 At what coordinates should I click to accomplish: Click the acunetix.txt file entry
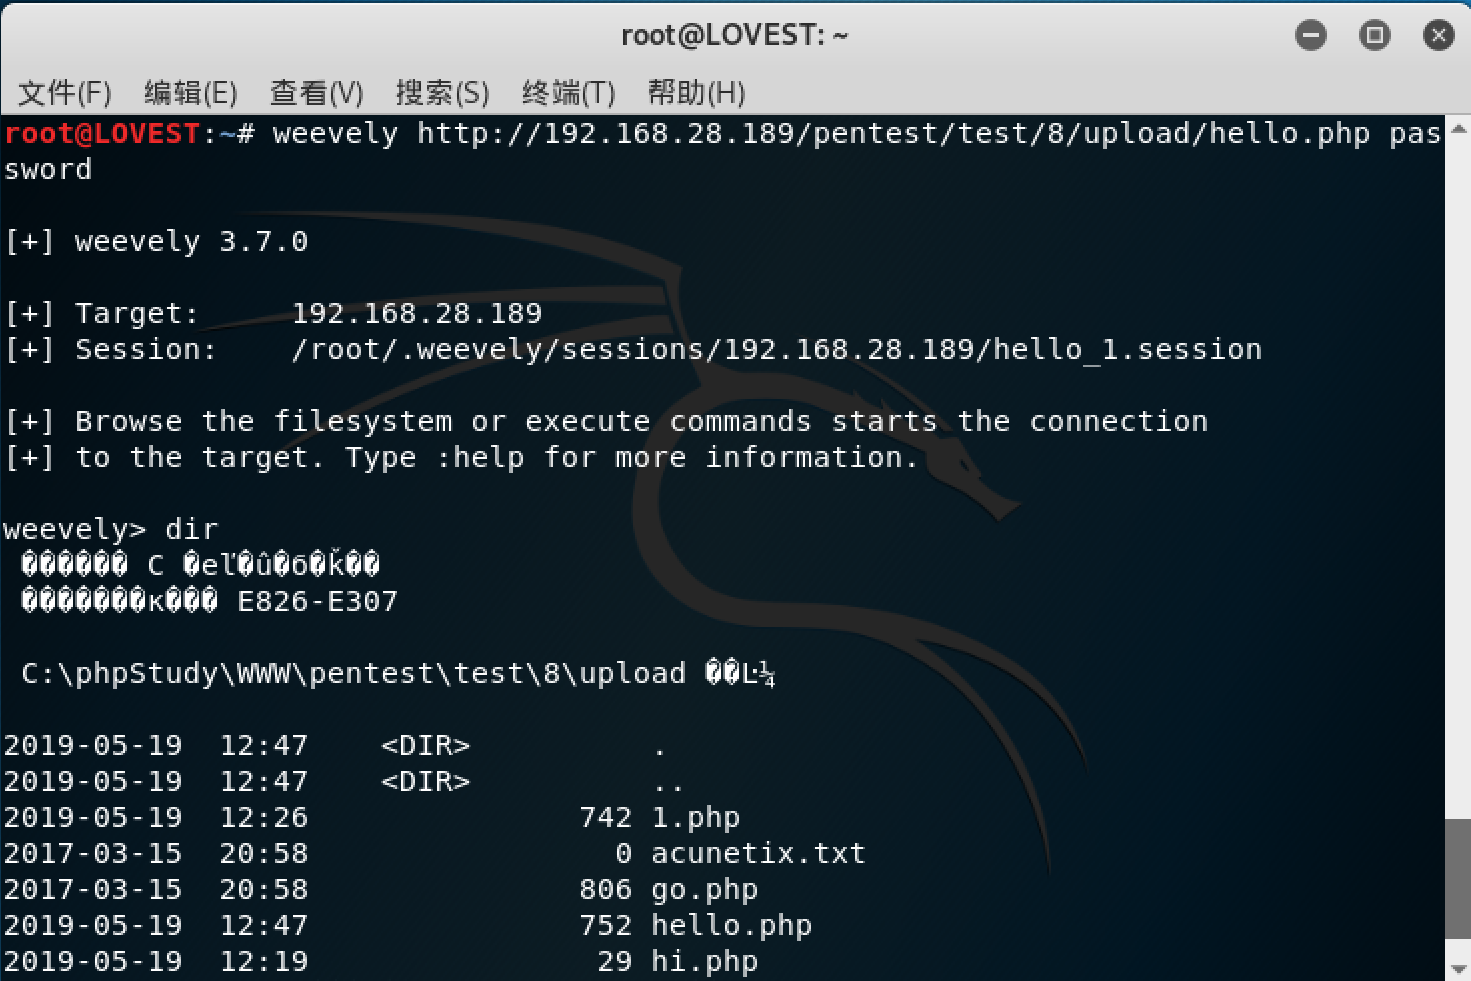758,854
